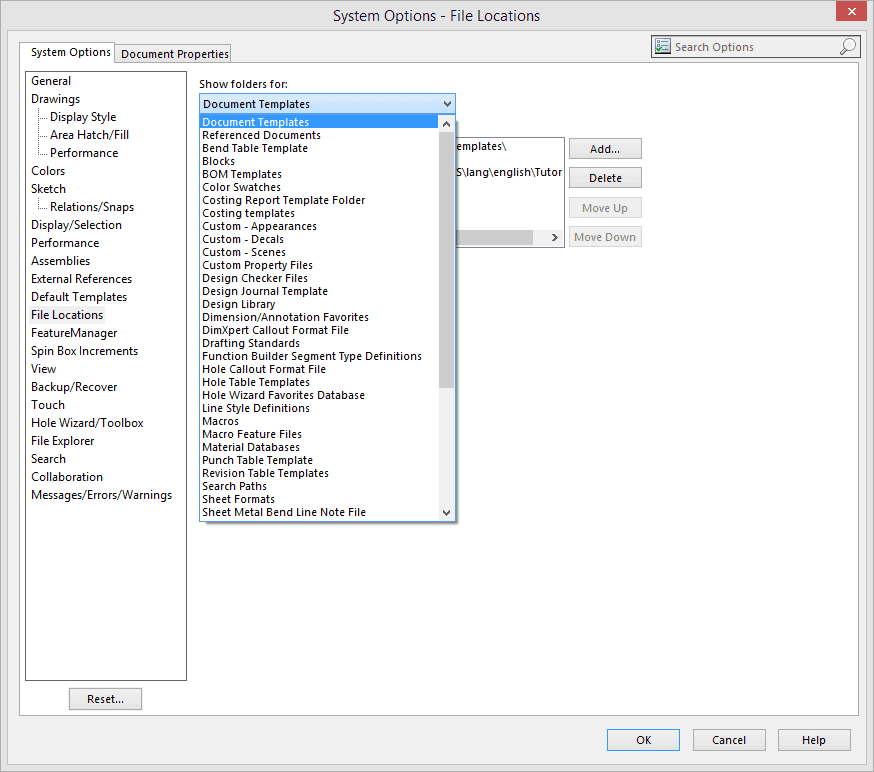Collapse the Show folders for dropdown
This screenshot has width=874, height=772.
tap(446, 104)
